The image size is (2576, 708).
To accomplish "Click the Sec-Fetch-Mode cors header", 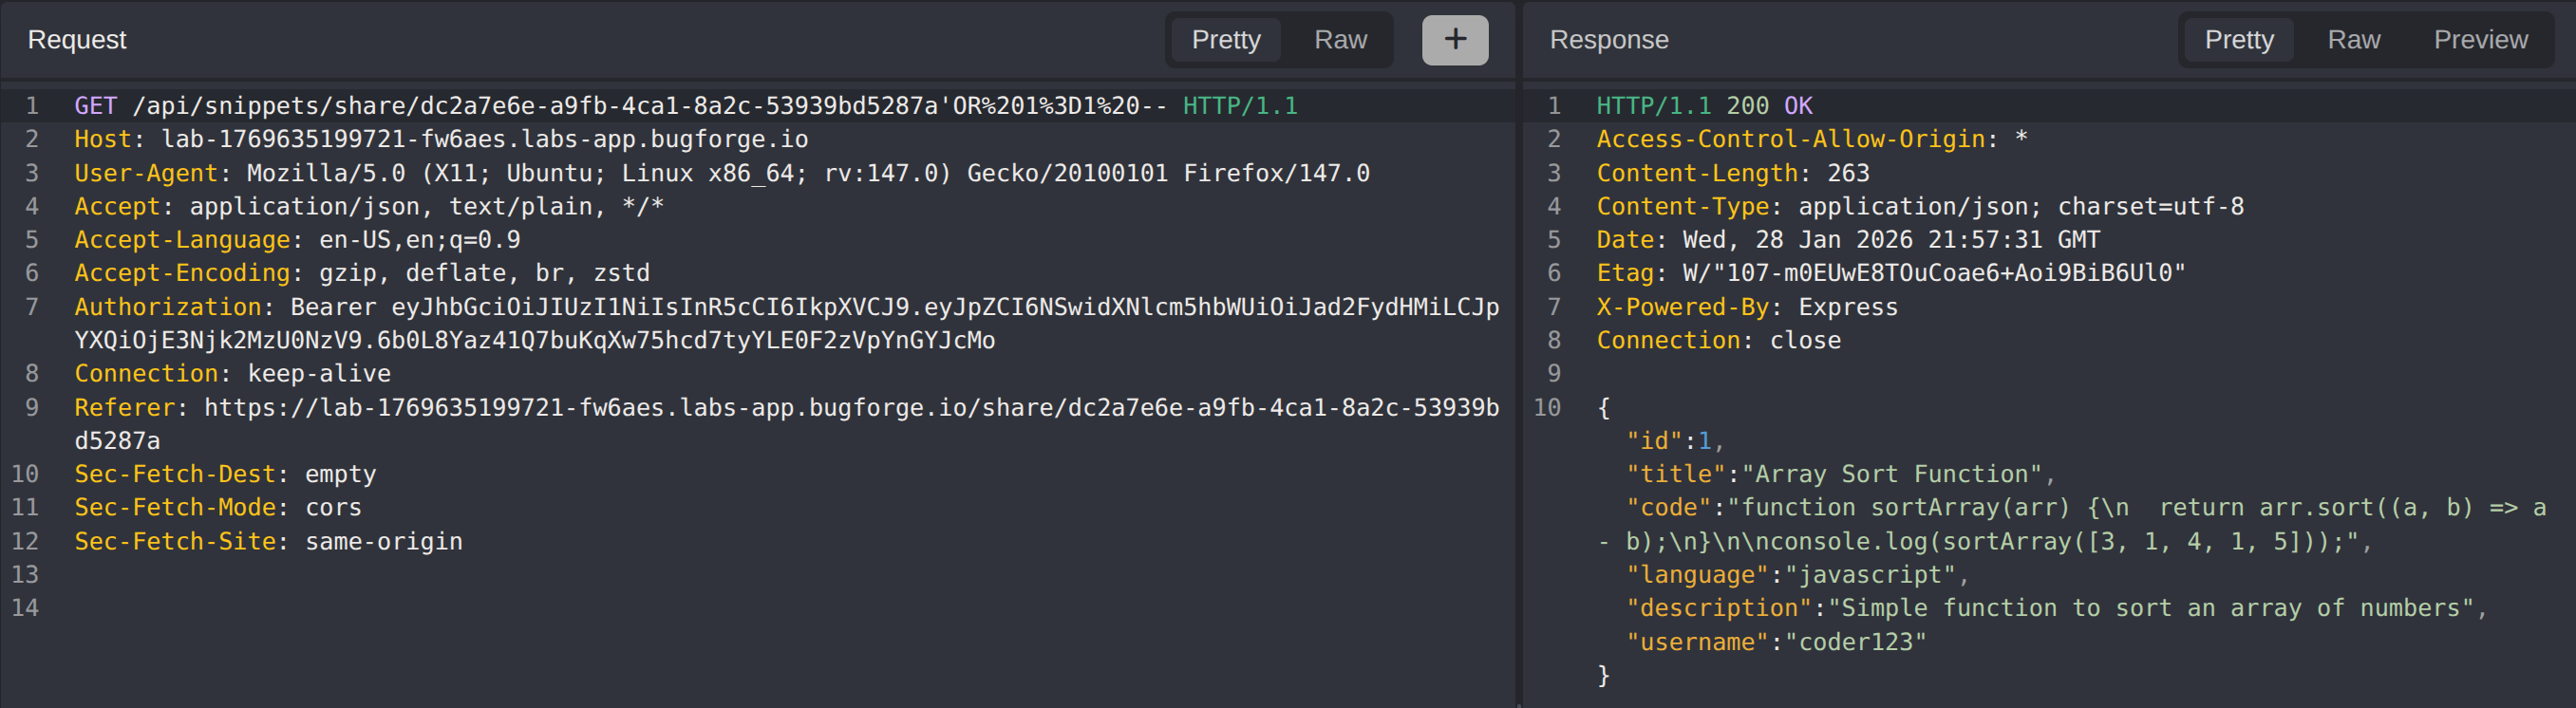I will click(218, 507).
